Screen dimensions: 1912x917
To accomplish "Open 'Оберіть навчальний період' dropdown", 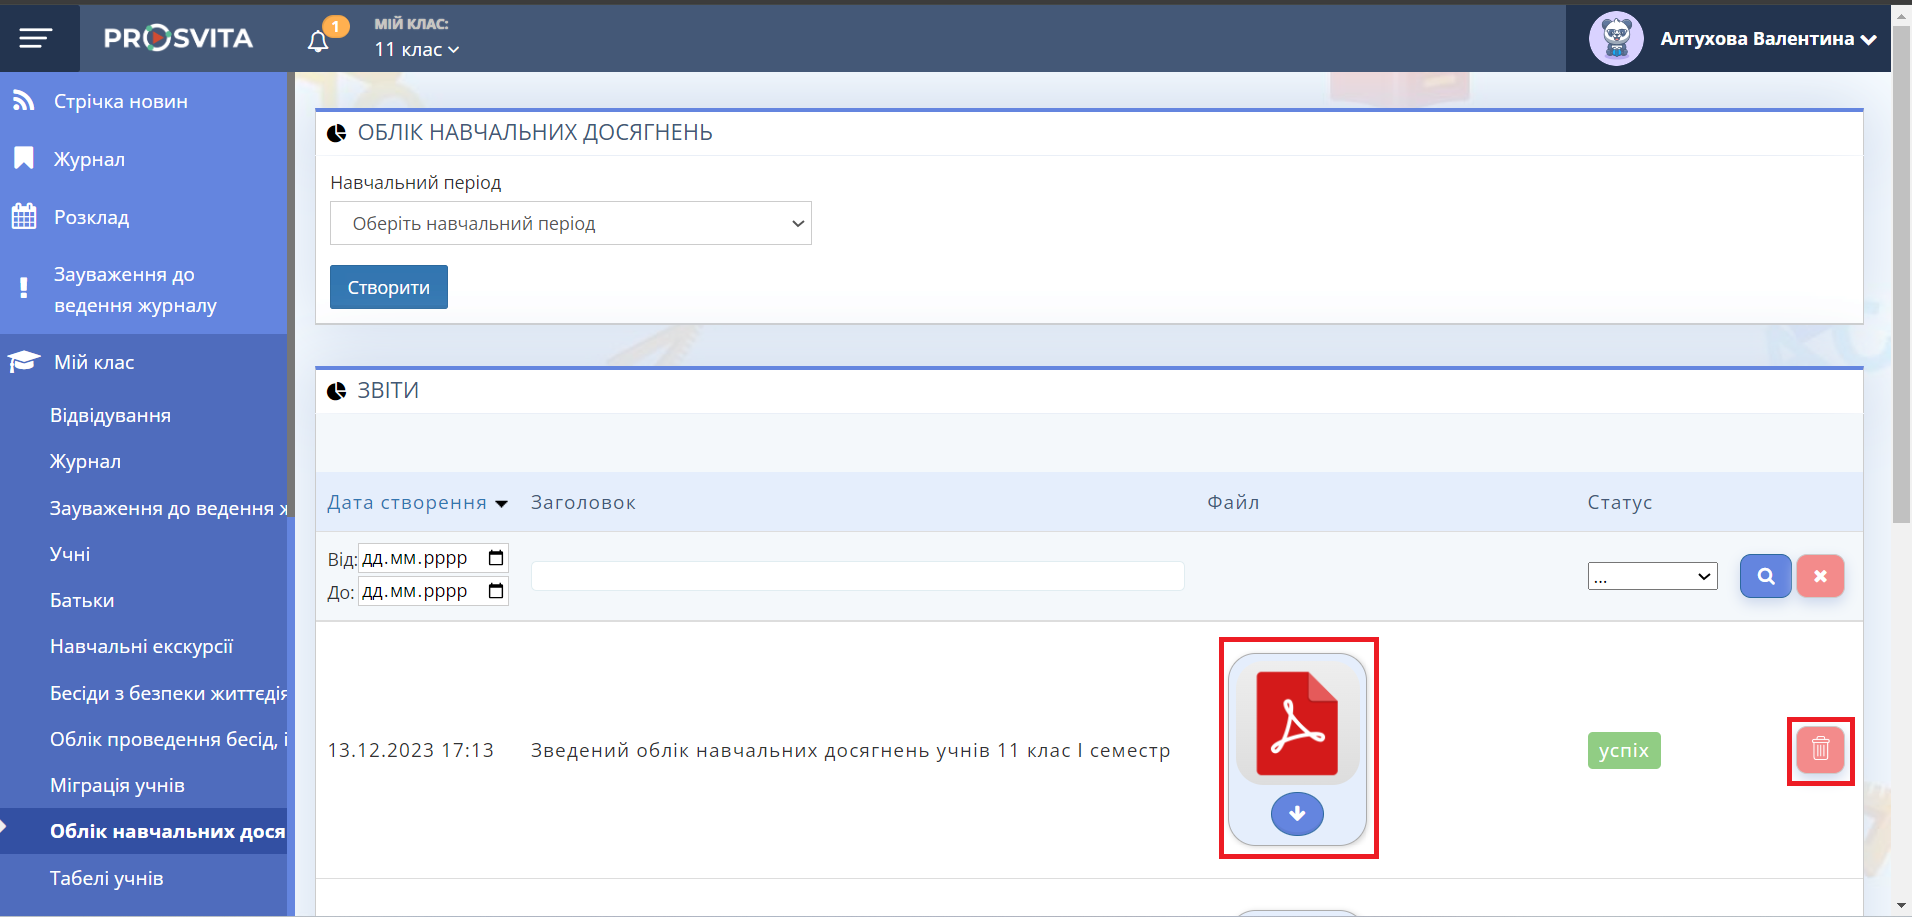I will click(x=570, y=223).
